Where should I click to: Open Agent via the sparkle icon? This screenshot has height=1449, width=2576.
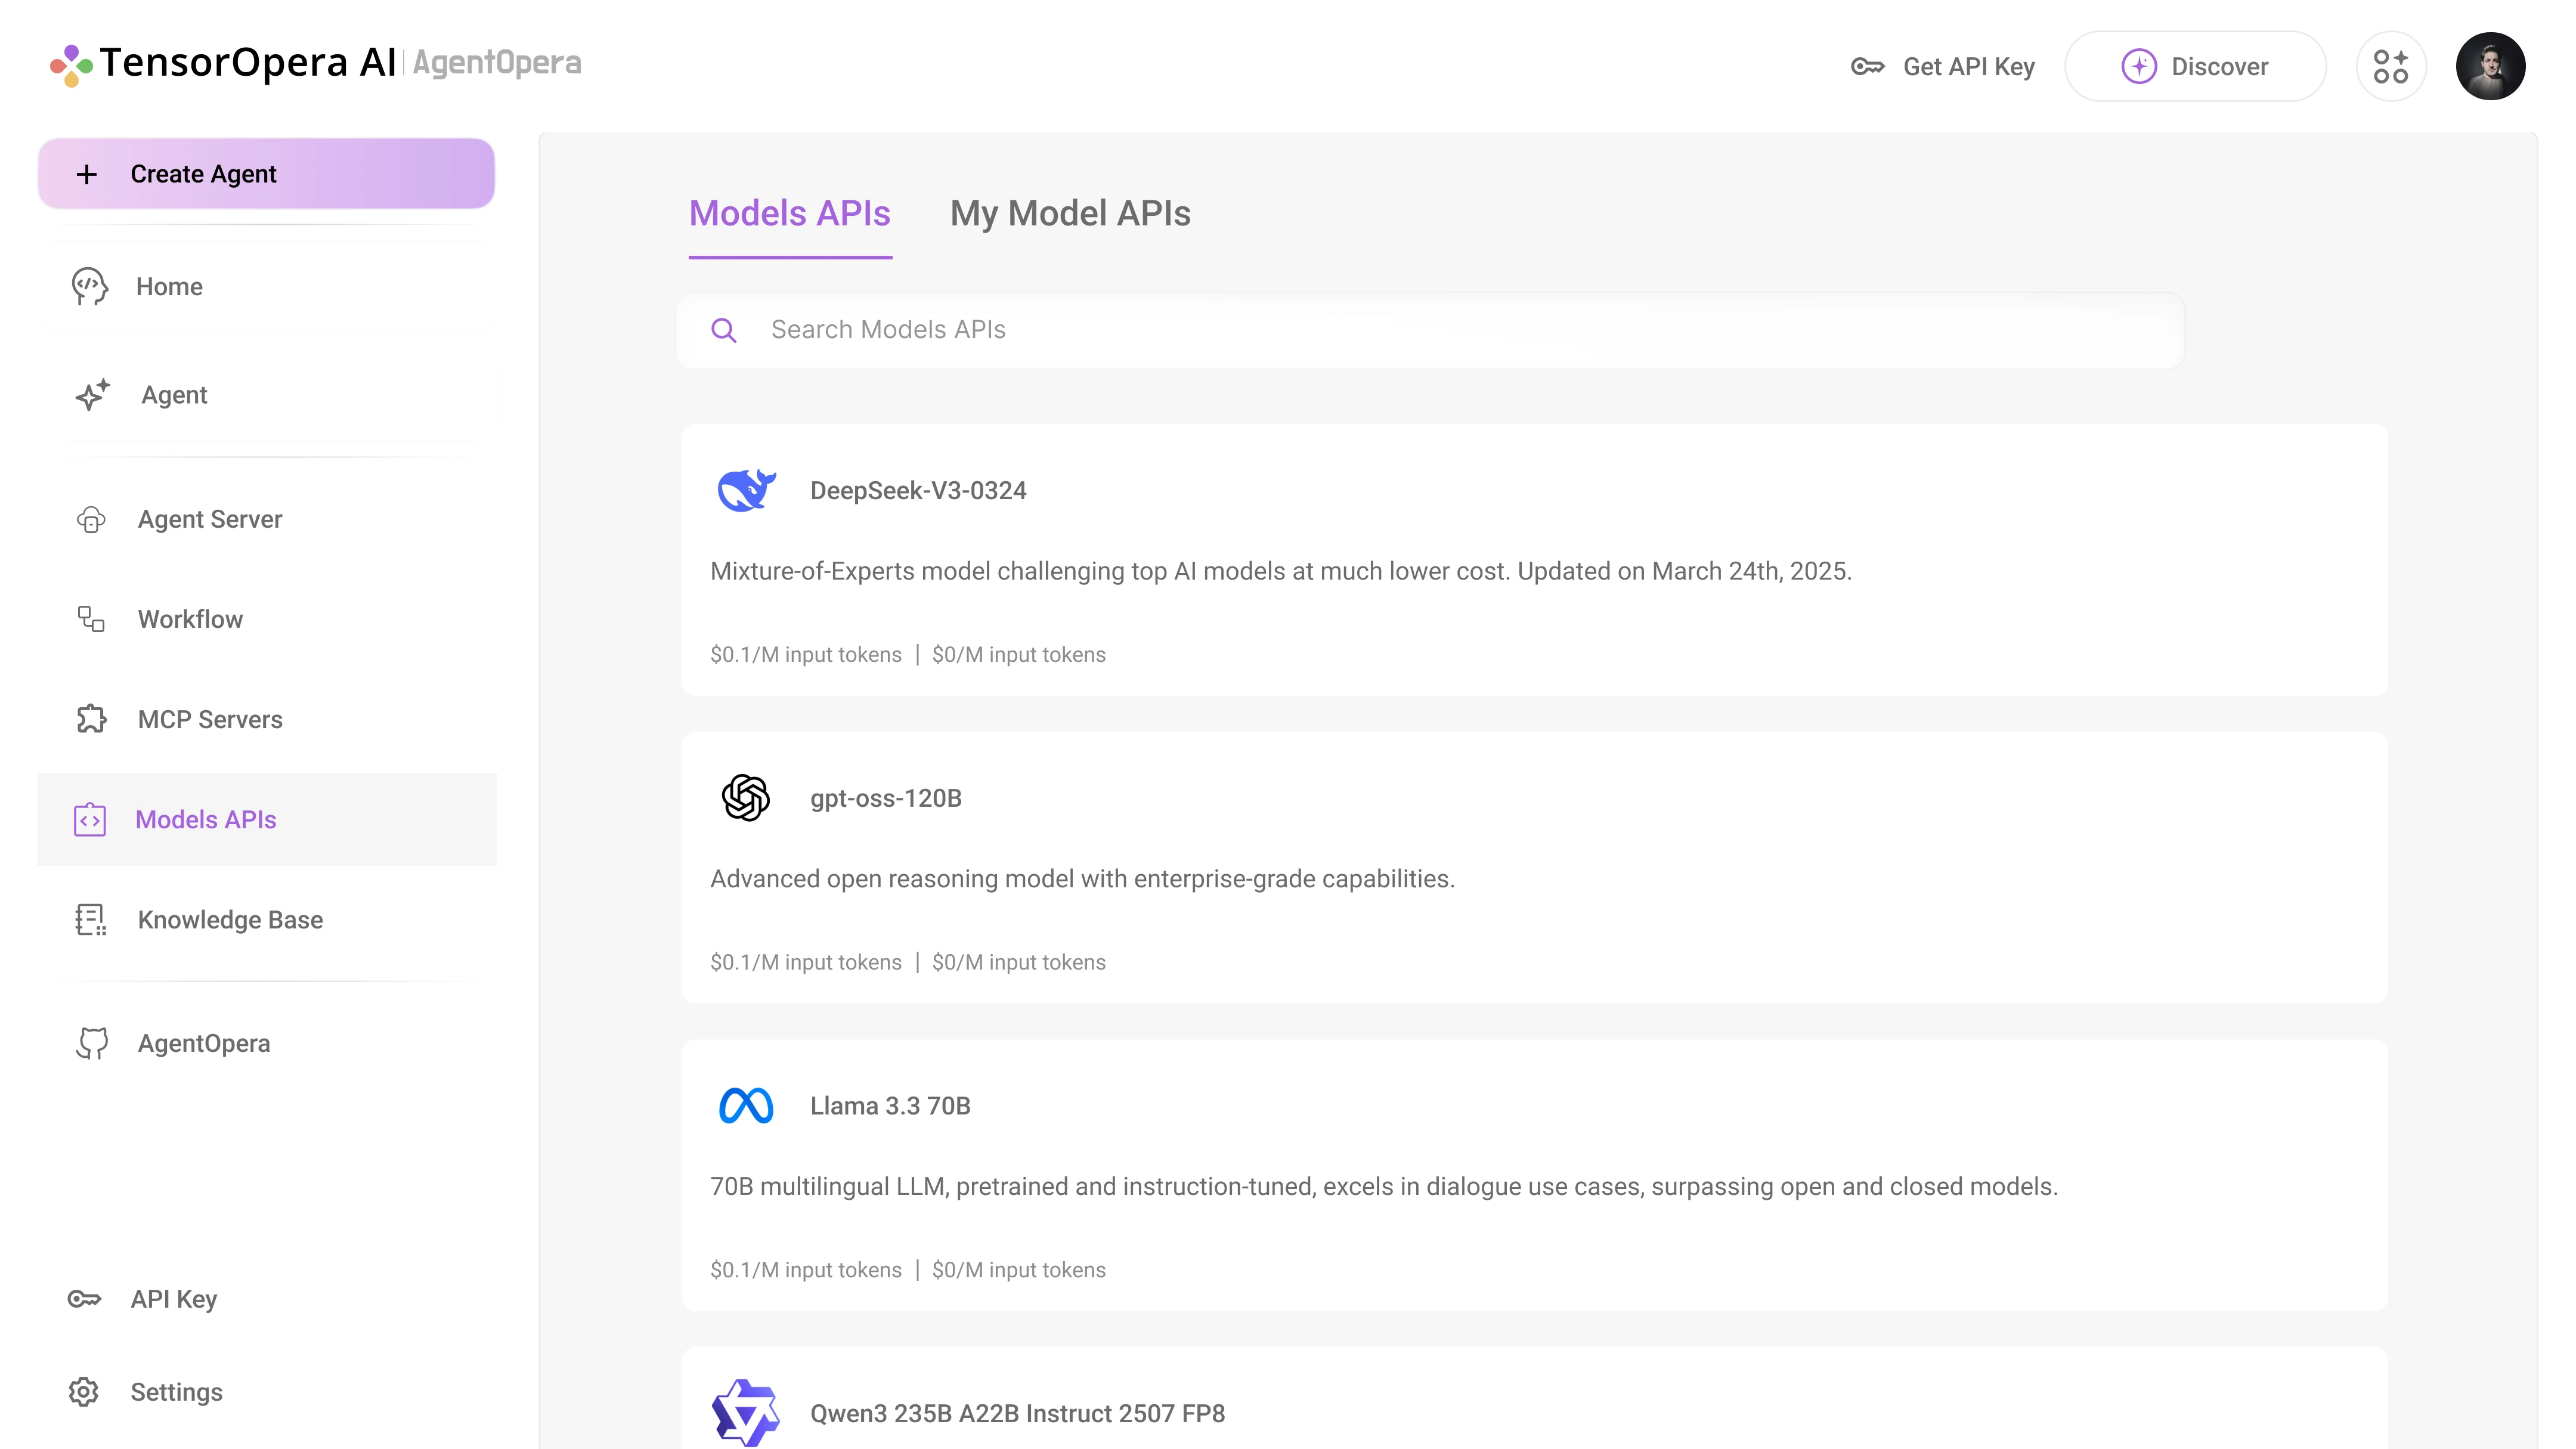pos(92,394)
